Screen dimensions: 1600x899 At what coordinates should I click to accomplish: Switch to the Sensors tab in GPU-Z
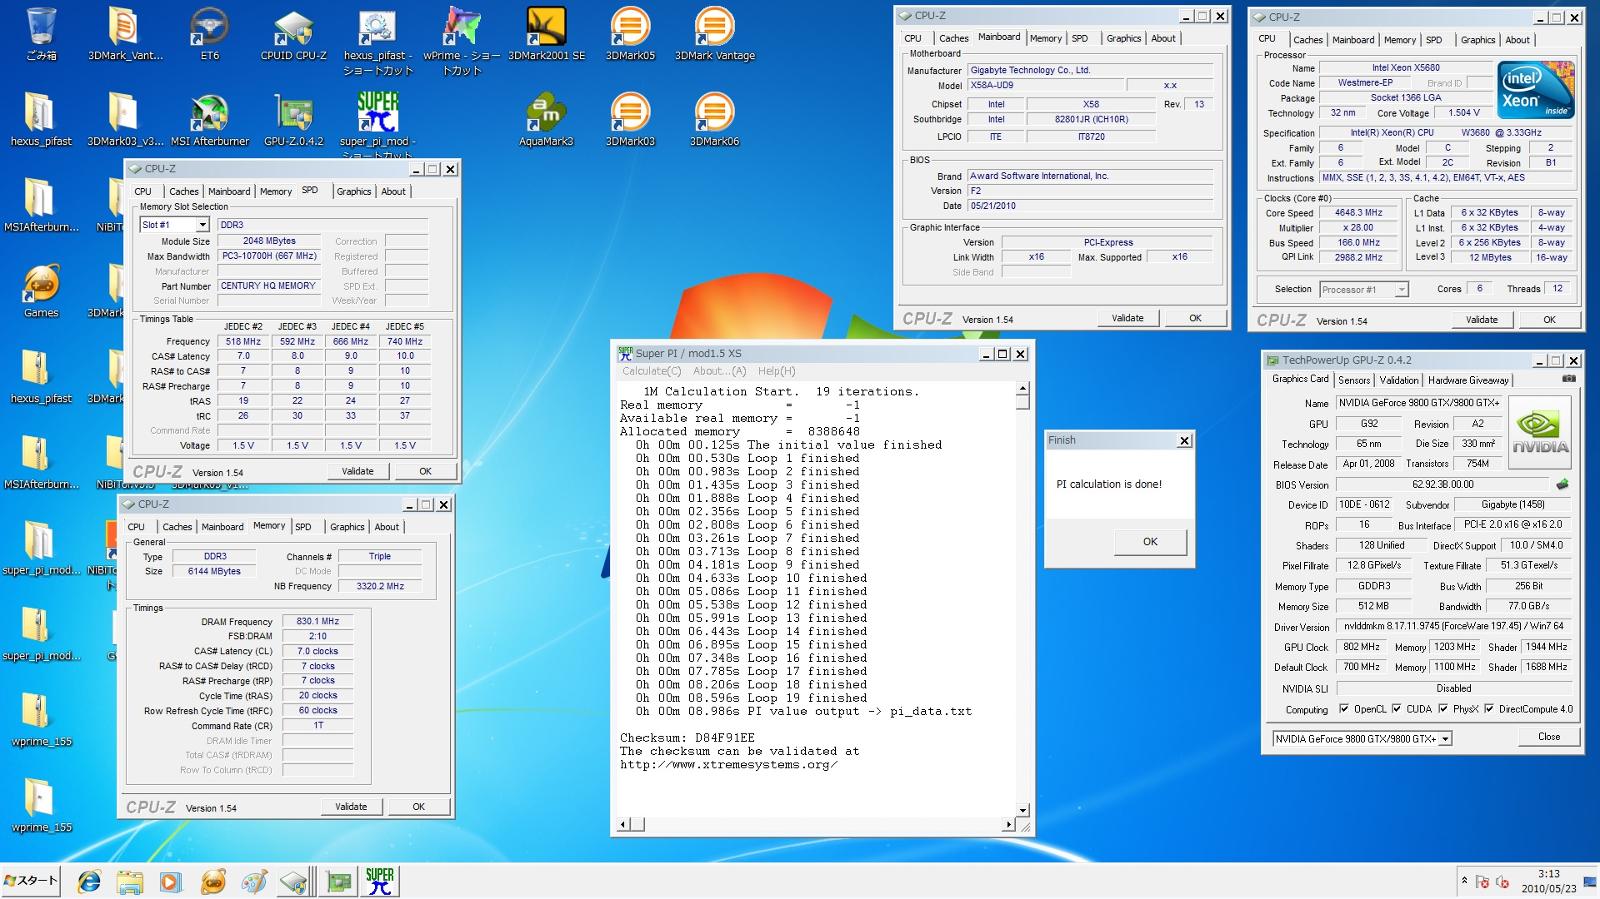1354,380
